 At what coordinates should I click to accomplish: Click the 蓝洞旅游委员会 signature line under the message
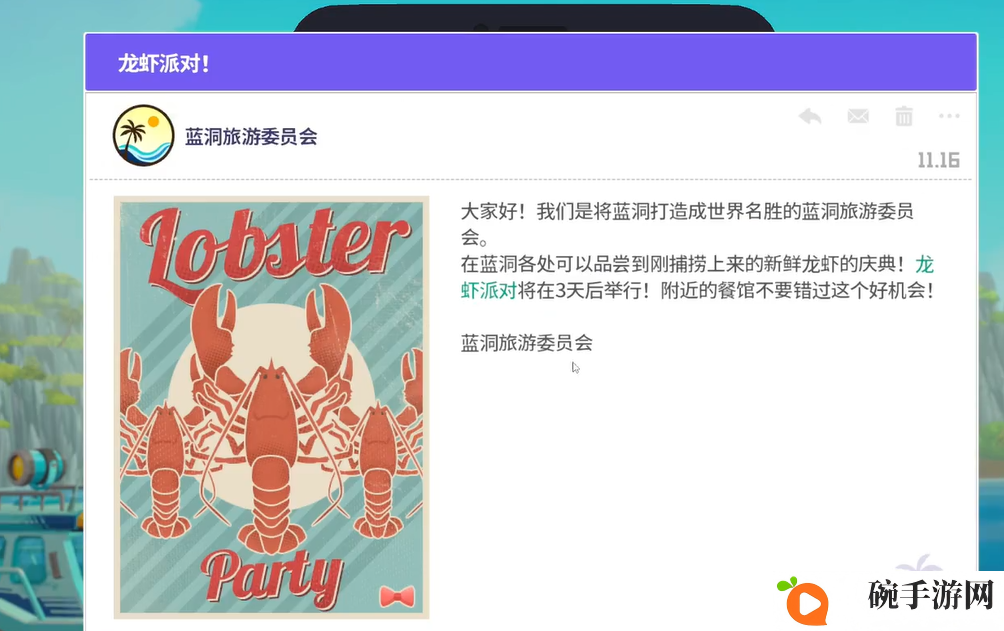tap(526, 343)
